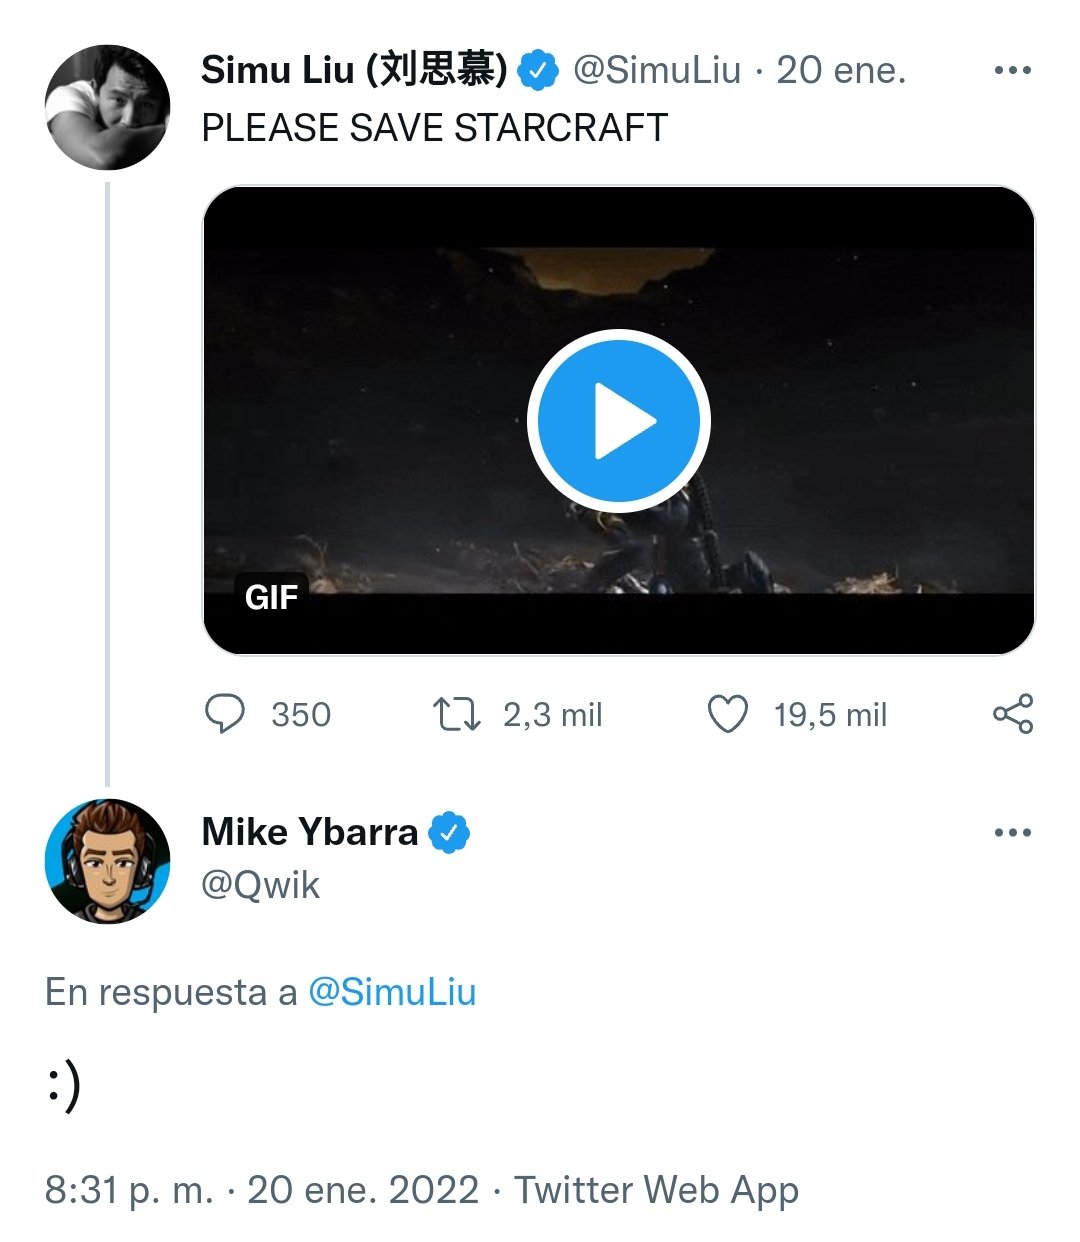Open Simu Liu's profile picture

coord(107,107)
